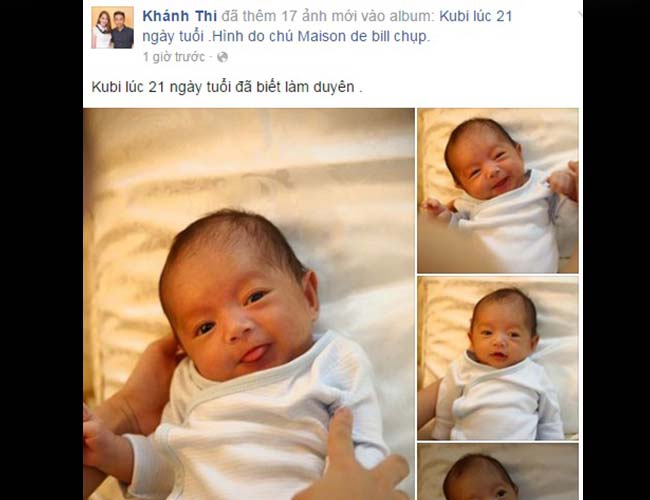The image size is (650, 500).
Task: Click the woman in the profile avatar
Action: [x=102, y=29]
